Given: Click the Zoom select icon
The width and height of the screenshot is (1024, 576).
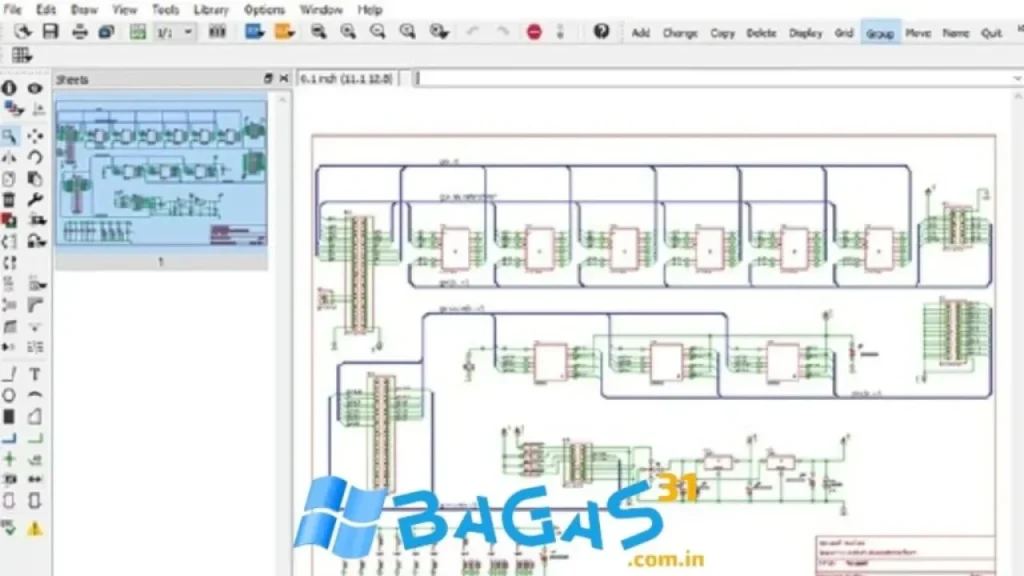Looking at the screenshot, I should click(x=439, y=31).
